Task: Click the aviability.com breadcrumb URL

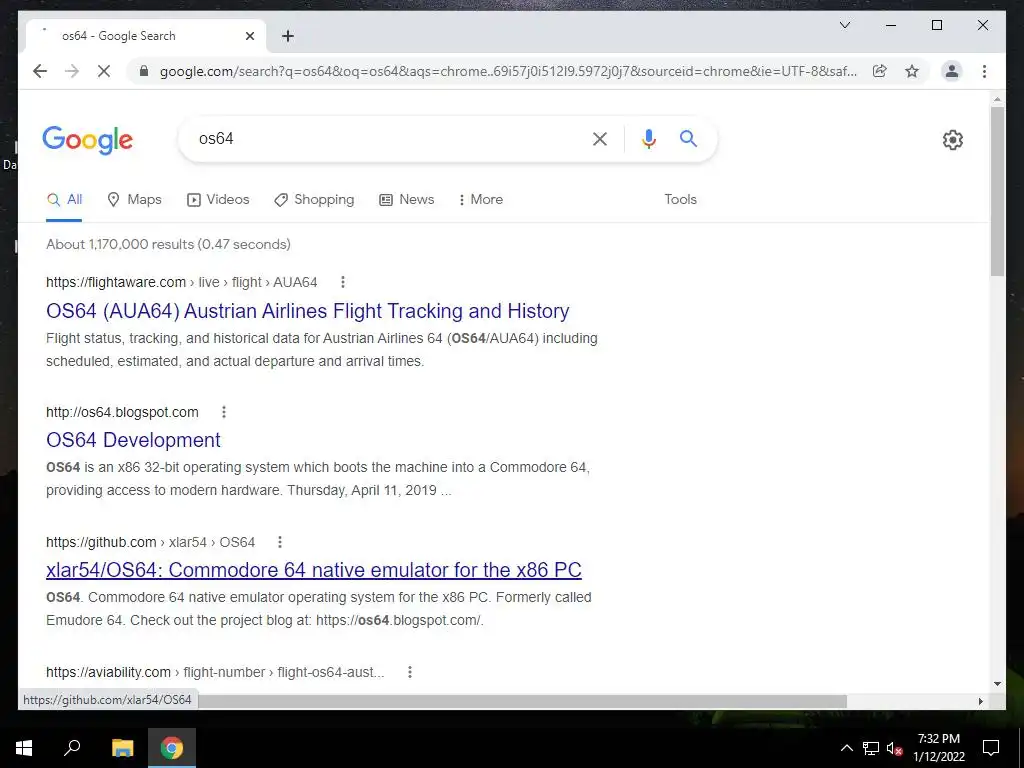Action: coord(215,672)
